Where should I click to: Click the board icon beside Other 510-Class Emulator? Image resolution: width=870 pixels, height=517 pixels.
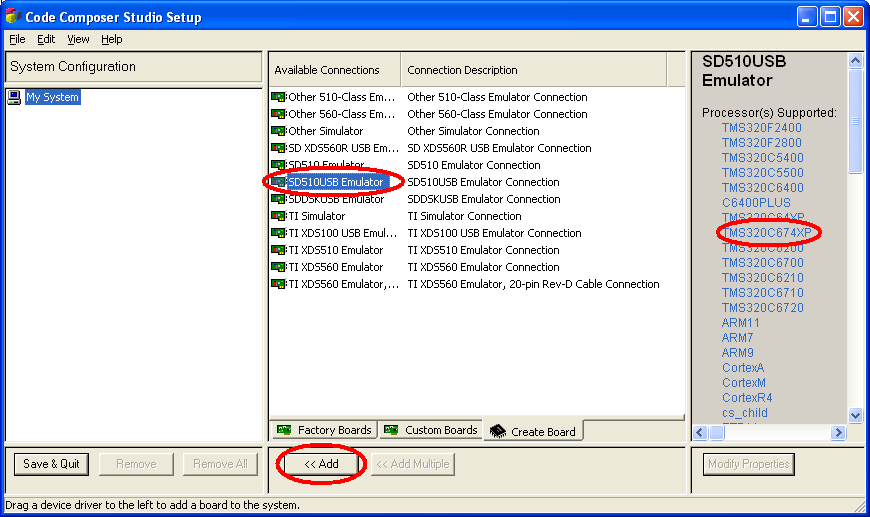[x=278, y=97]
